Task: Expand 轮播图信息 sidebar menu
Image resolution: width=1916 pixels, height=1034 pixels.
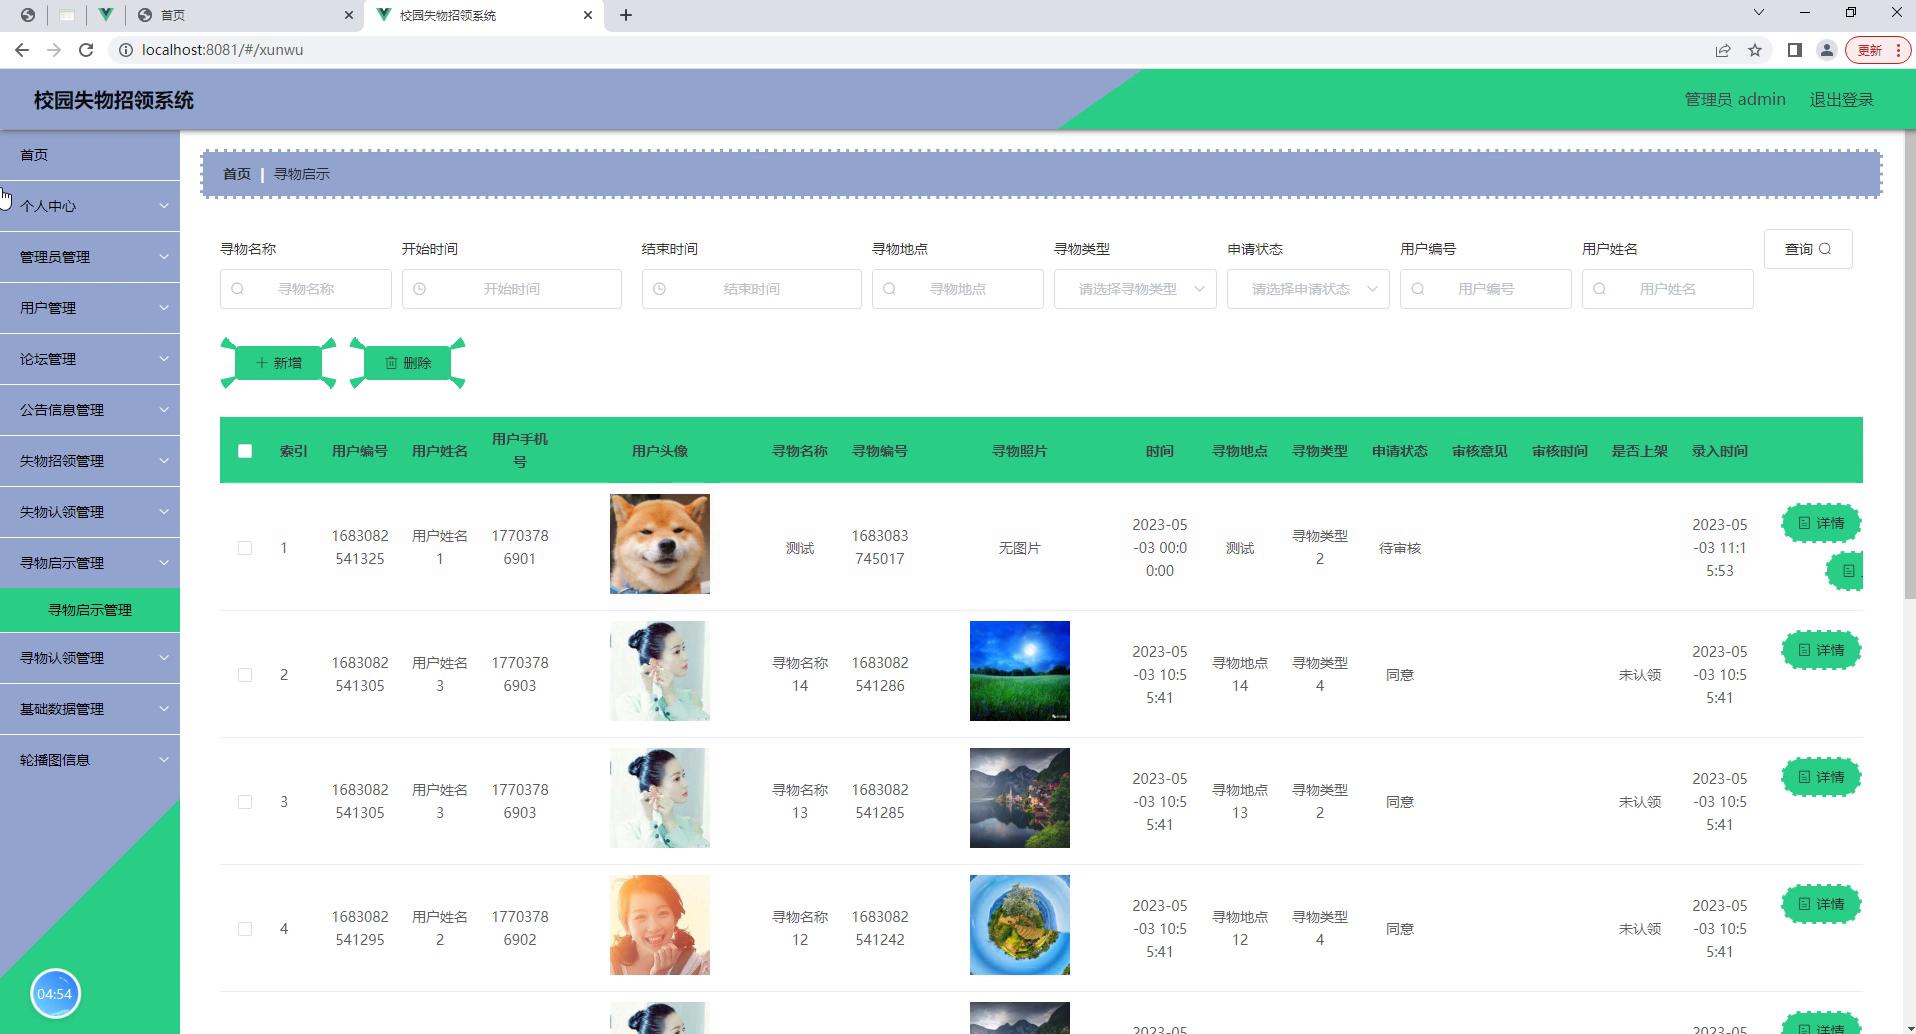Action: click(90, 760)
